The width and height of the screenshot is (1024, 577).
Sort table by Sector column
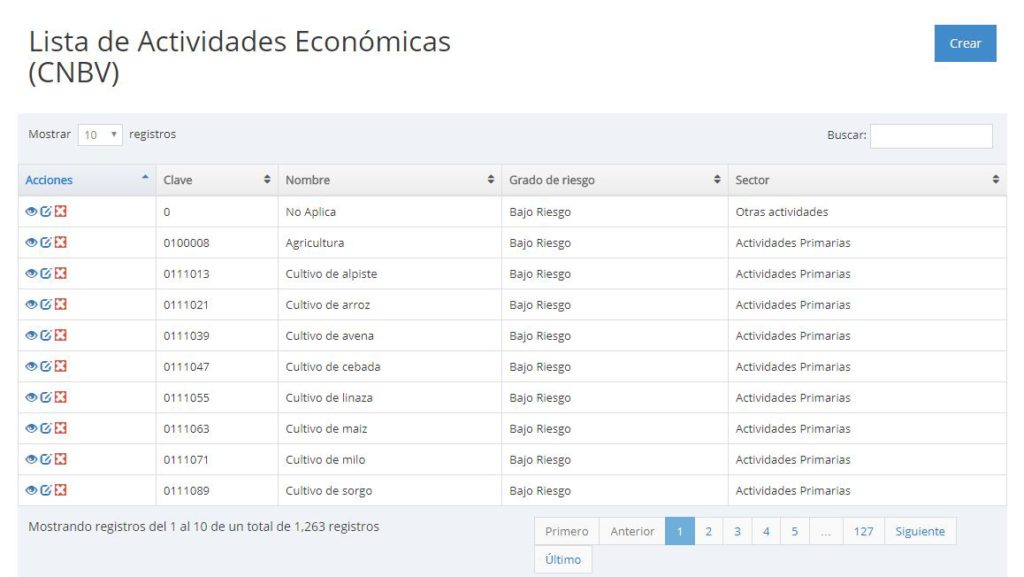(x=867, y=179)
